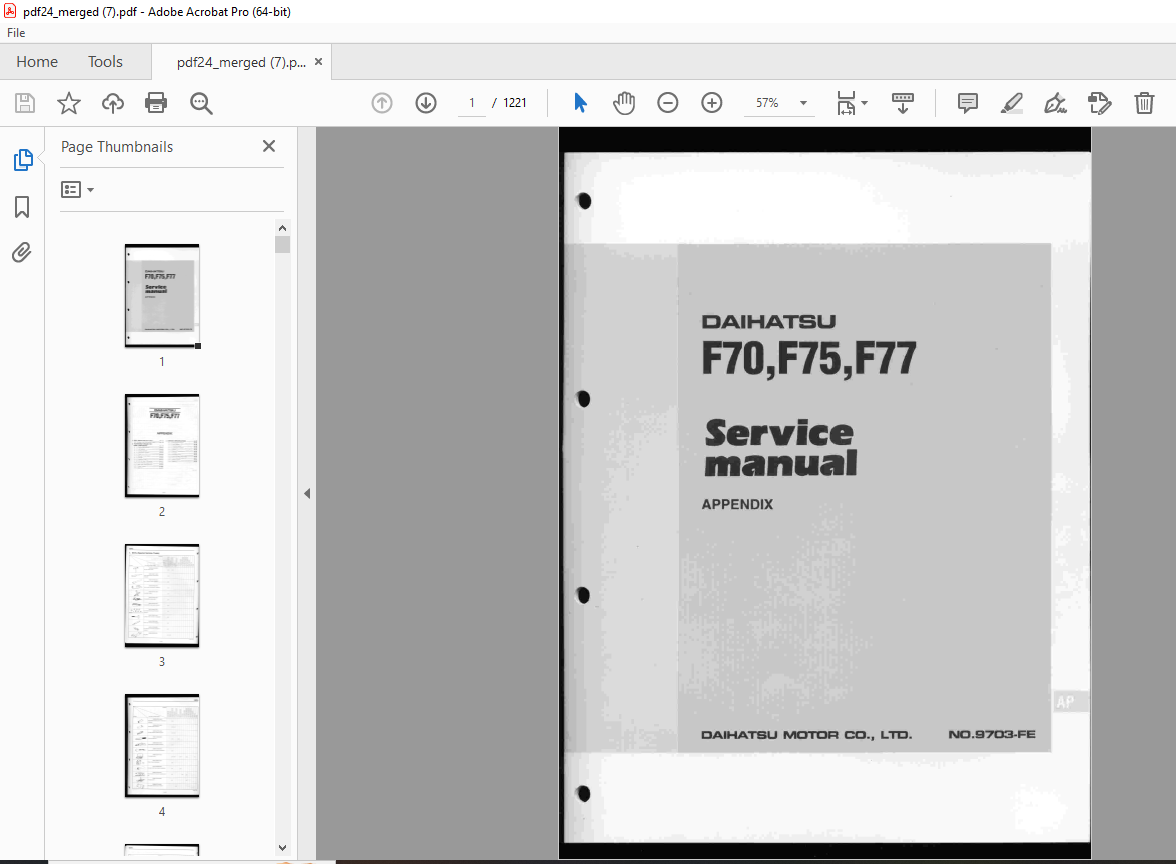Click the scrolling mode keyboard-down icon
The height and width of the screenshot is (864, 1176).
(902, 103)
